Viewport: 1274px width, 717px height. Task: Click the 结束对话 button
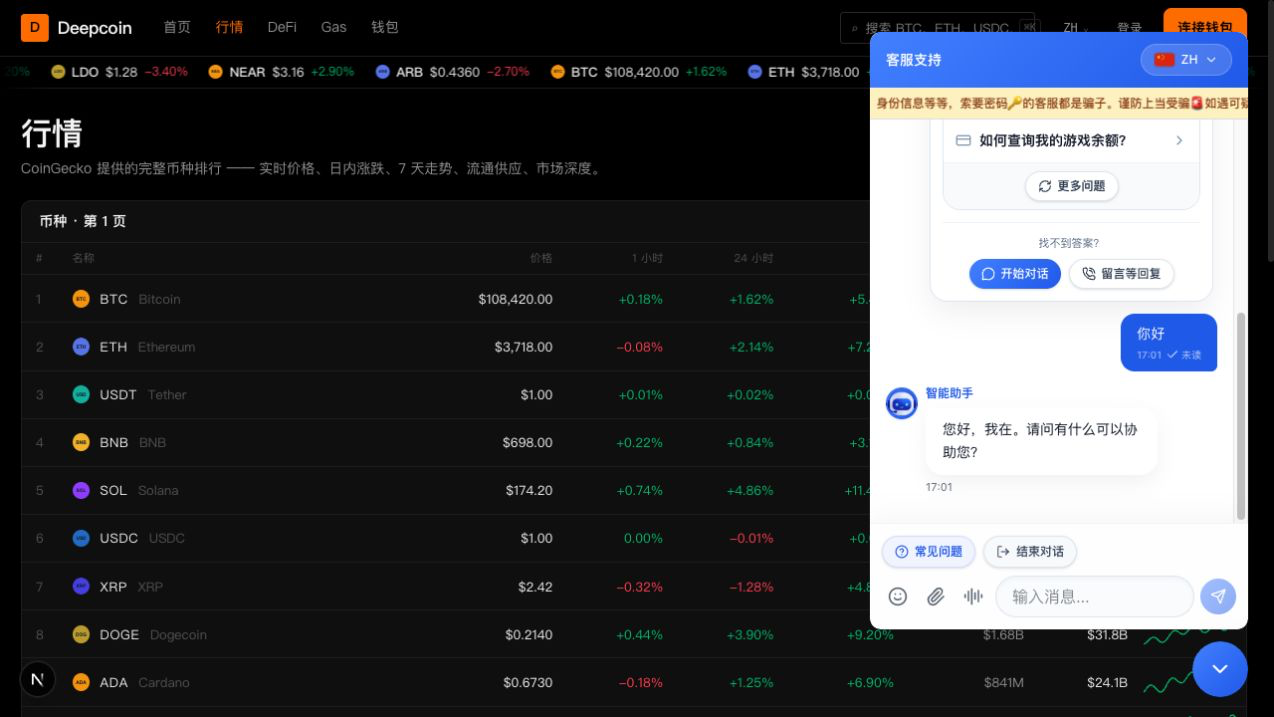(1030, 552)
